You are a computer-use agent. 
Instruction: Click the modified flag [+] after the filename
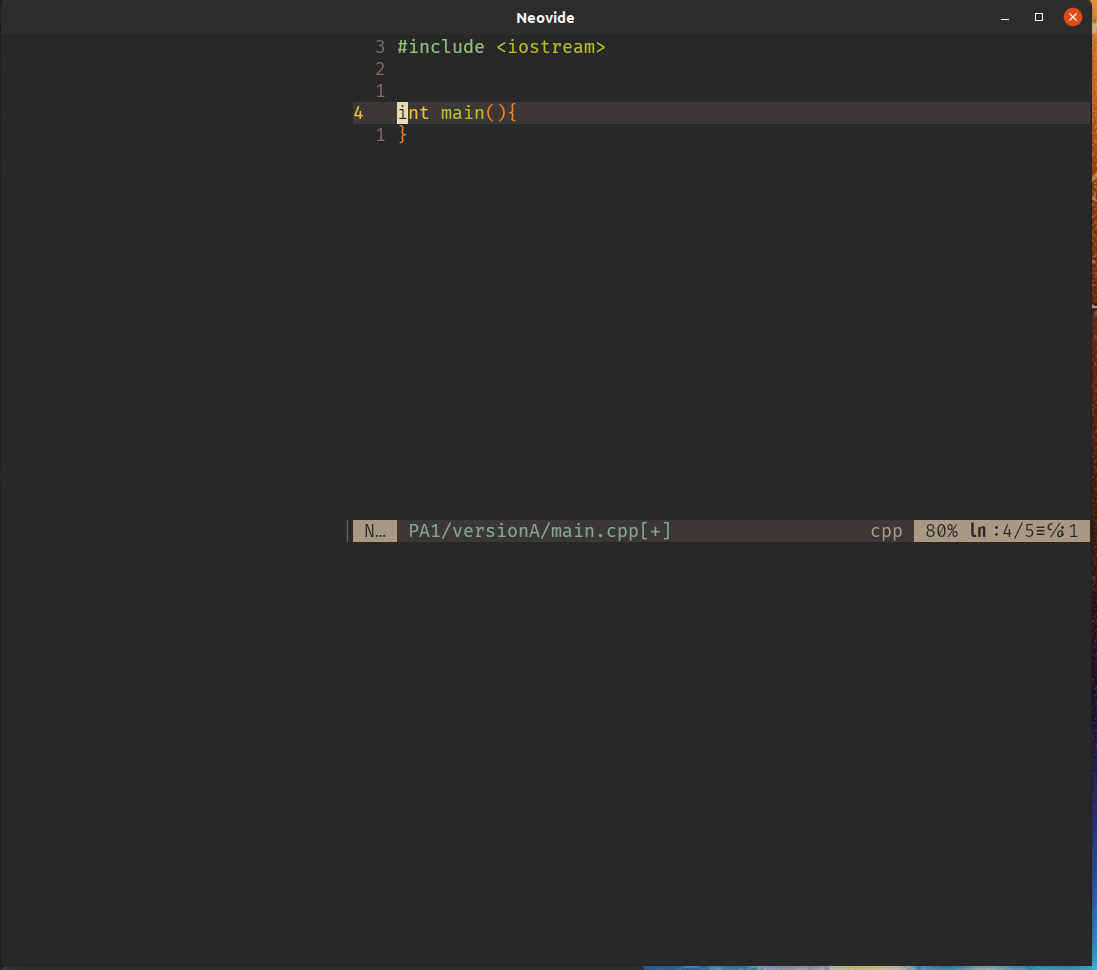(x=655, y=531)
